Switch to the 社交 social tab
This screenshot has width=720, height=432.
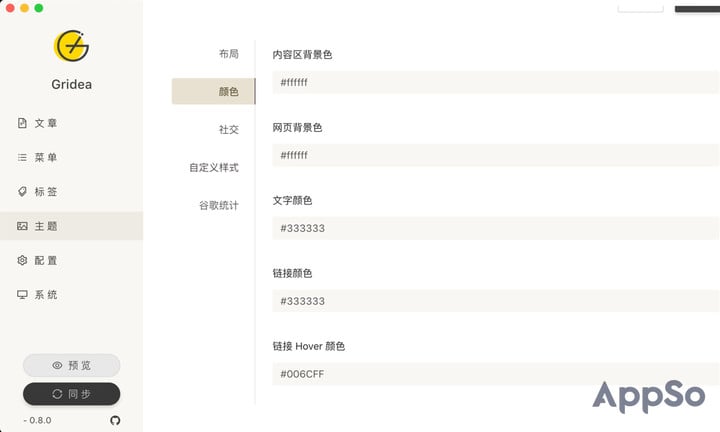pyautogui.click(x=228, y=129)
